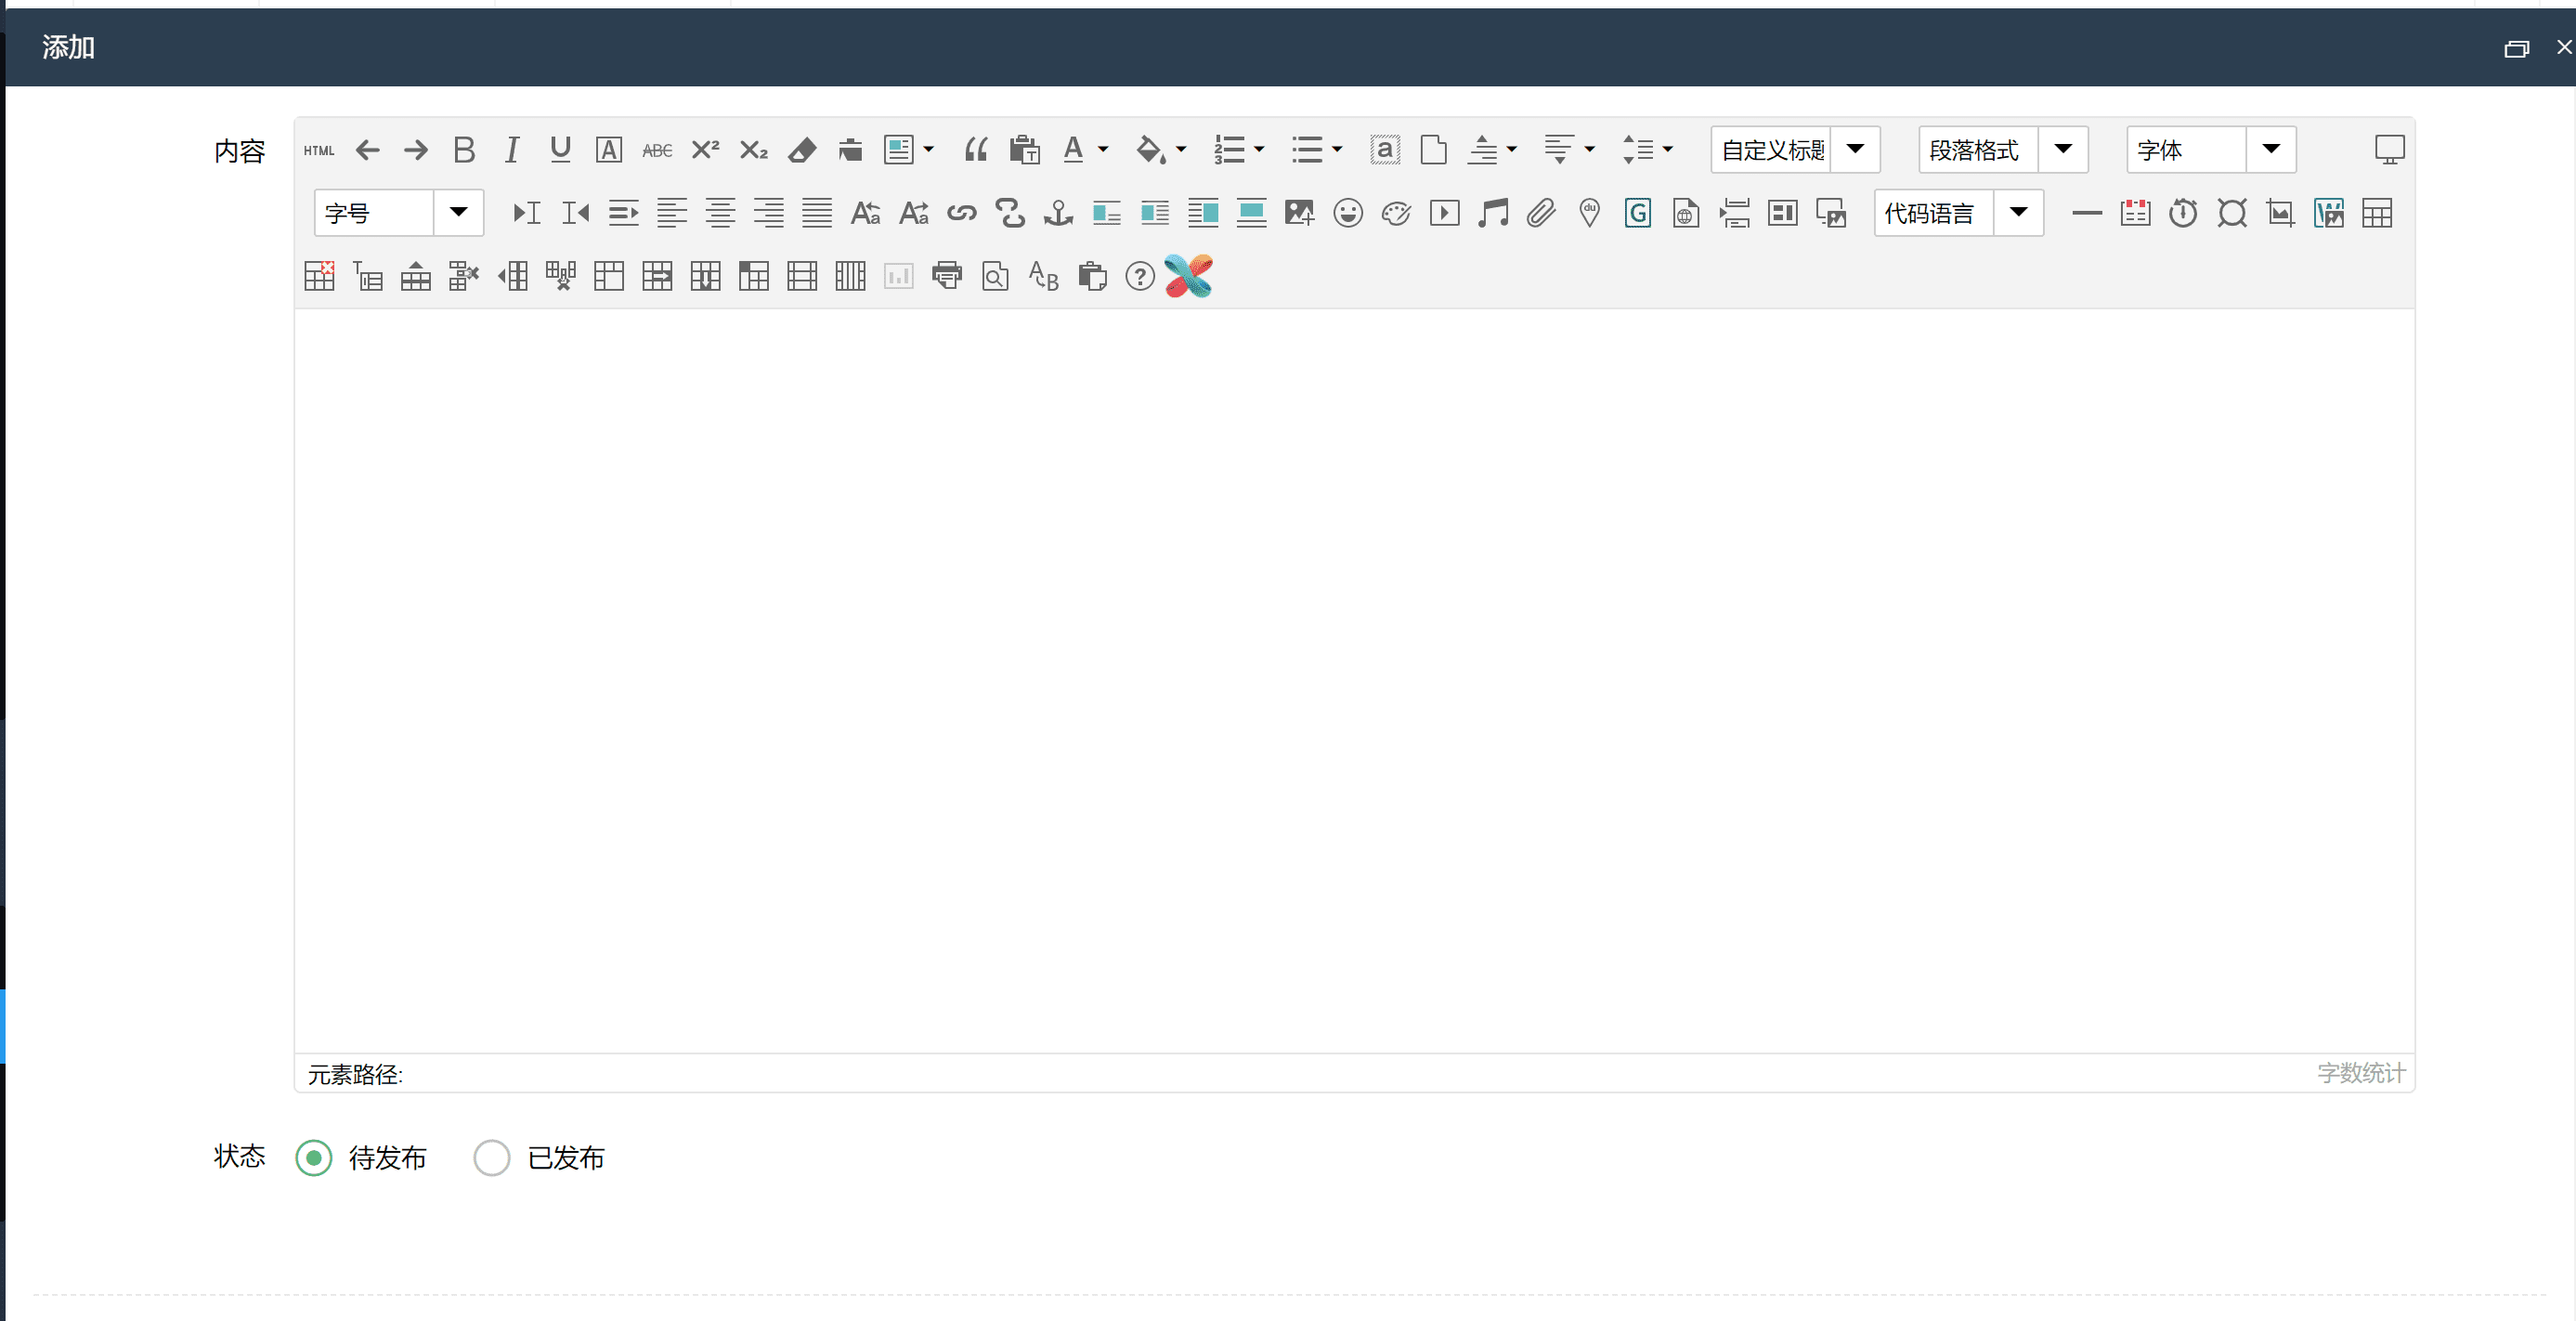Screen dimensions: 2576x1321
Task: Attach a file using the paperclip icon
Action: (1540, 213)
